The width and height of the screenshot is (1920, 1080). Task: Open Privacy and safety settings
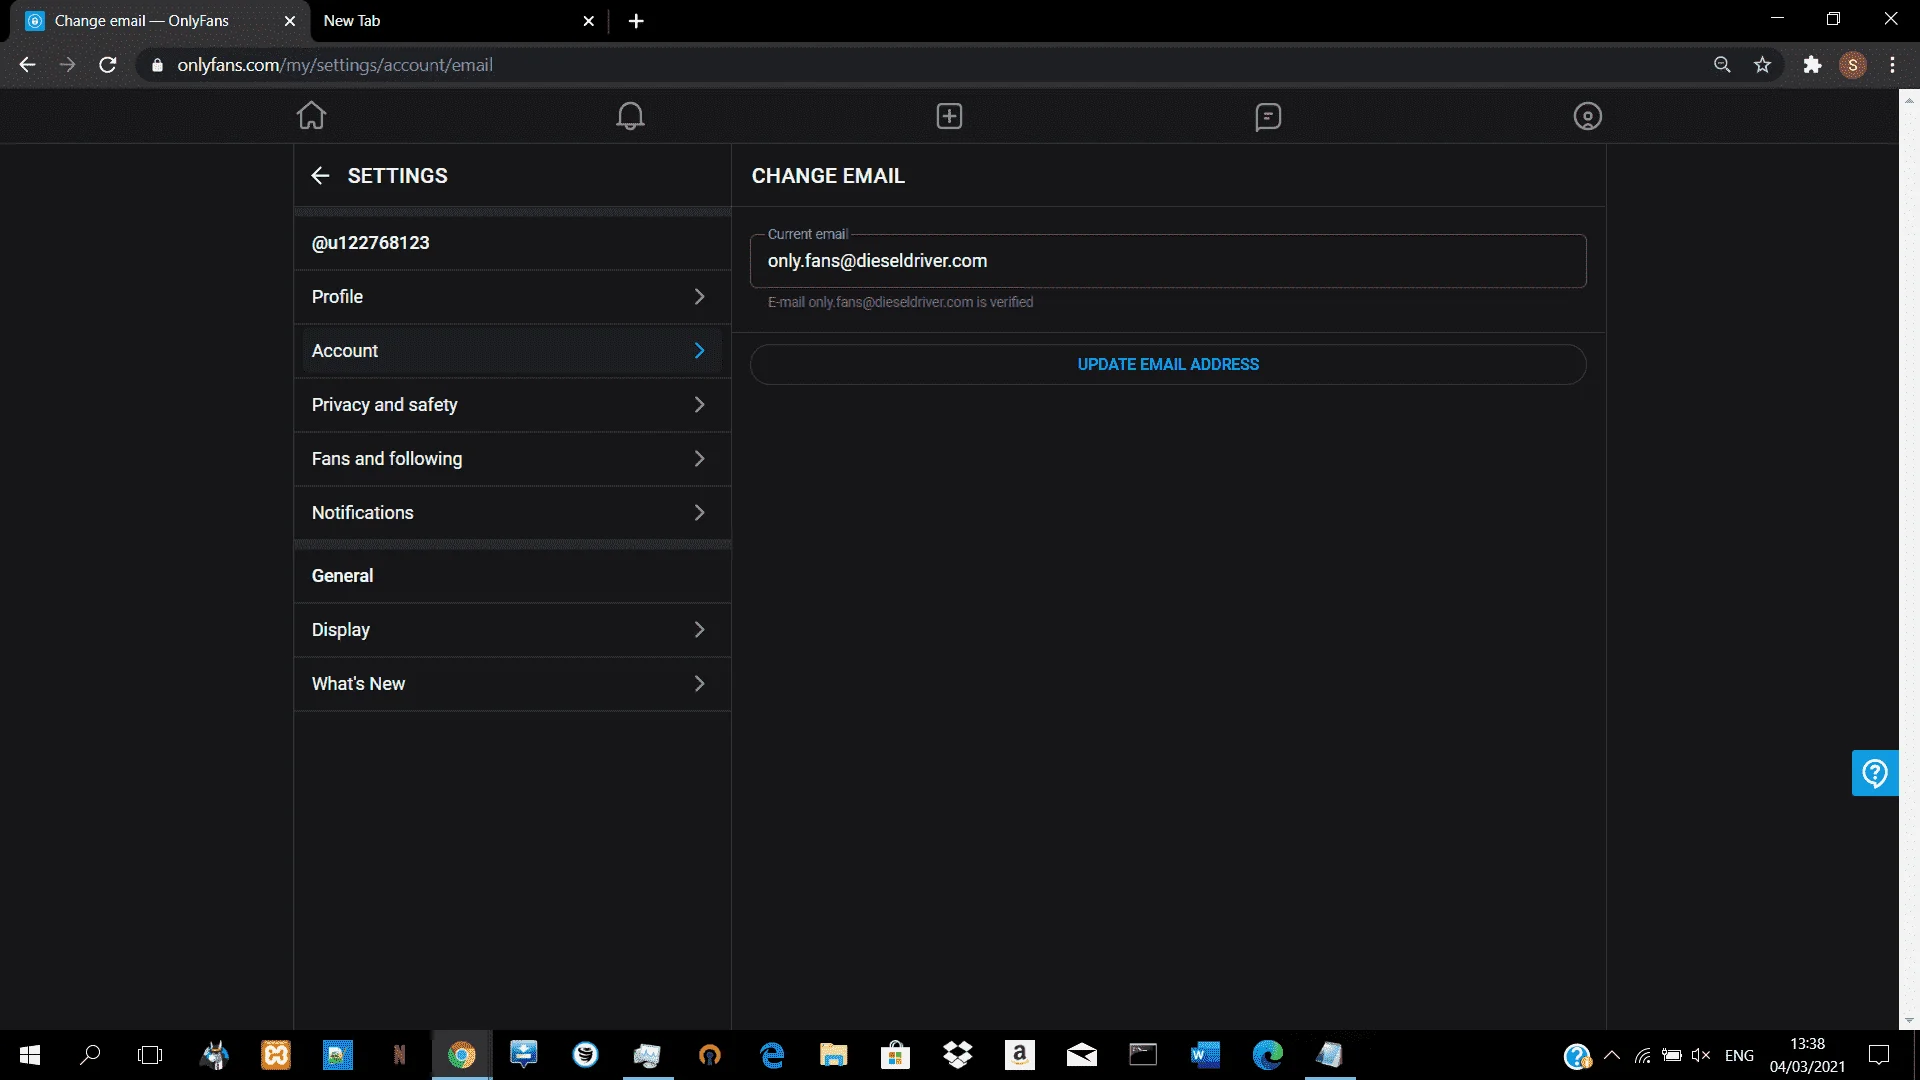coord(512,405)
